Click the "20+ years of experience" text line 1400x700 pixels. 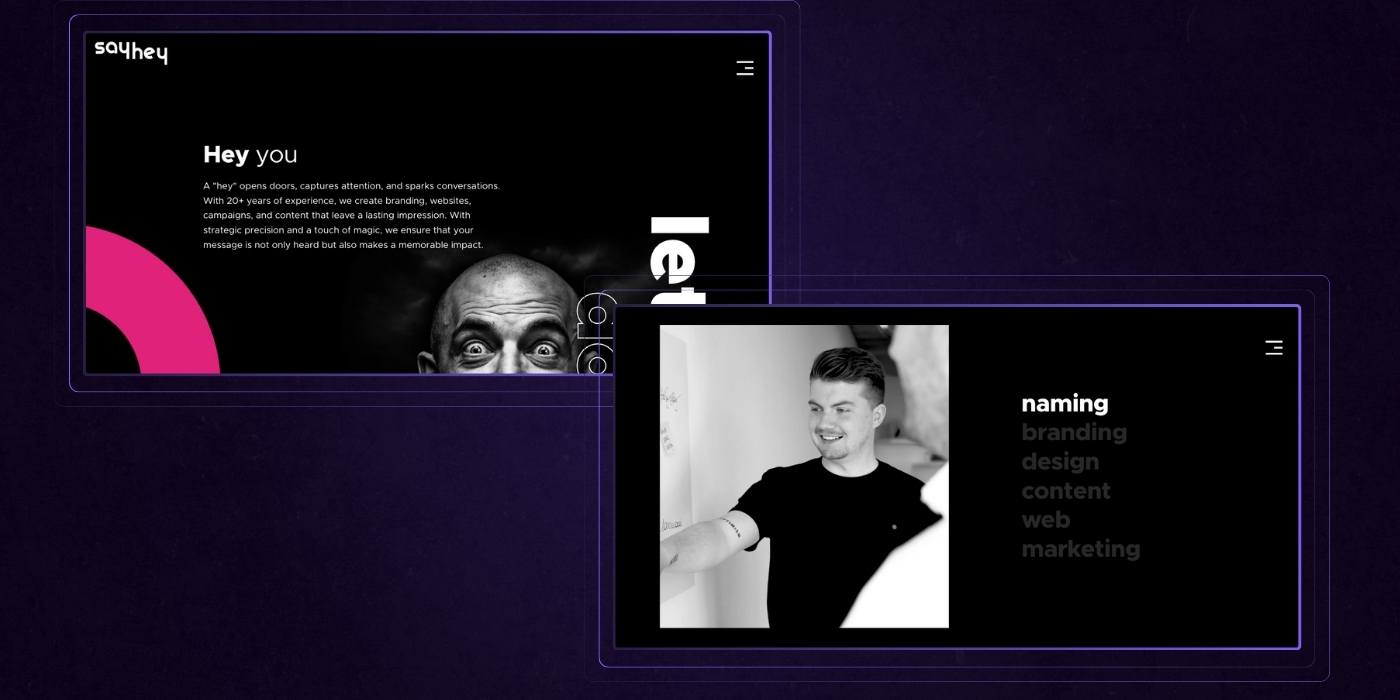(x=281, y=200)
